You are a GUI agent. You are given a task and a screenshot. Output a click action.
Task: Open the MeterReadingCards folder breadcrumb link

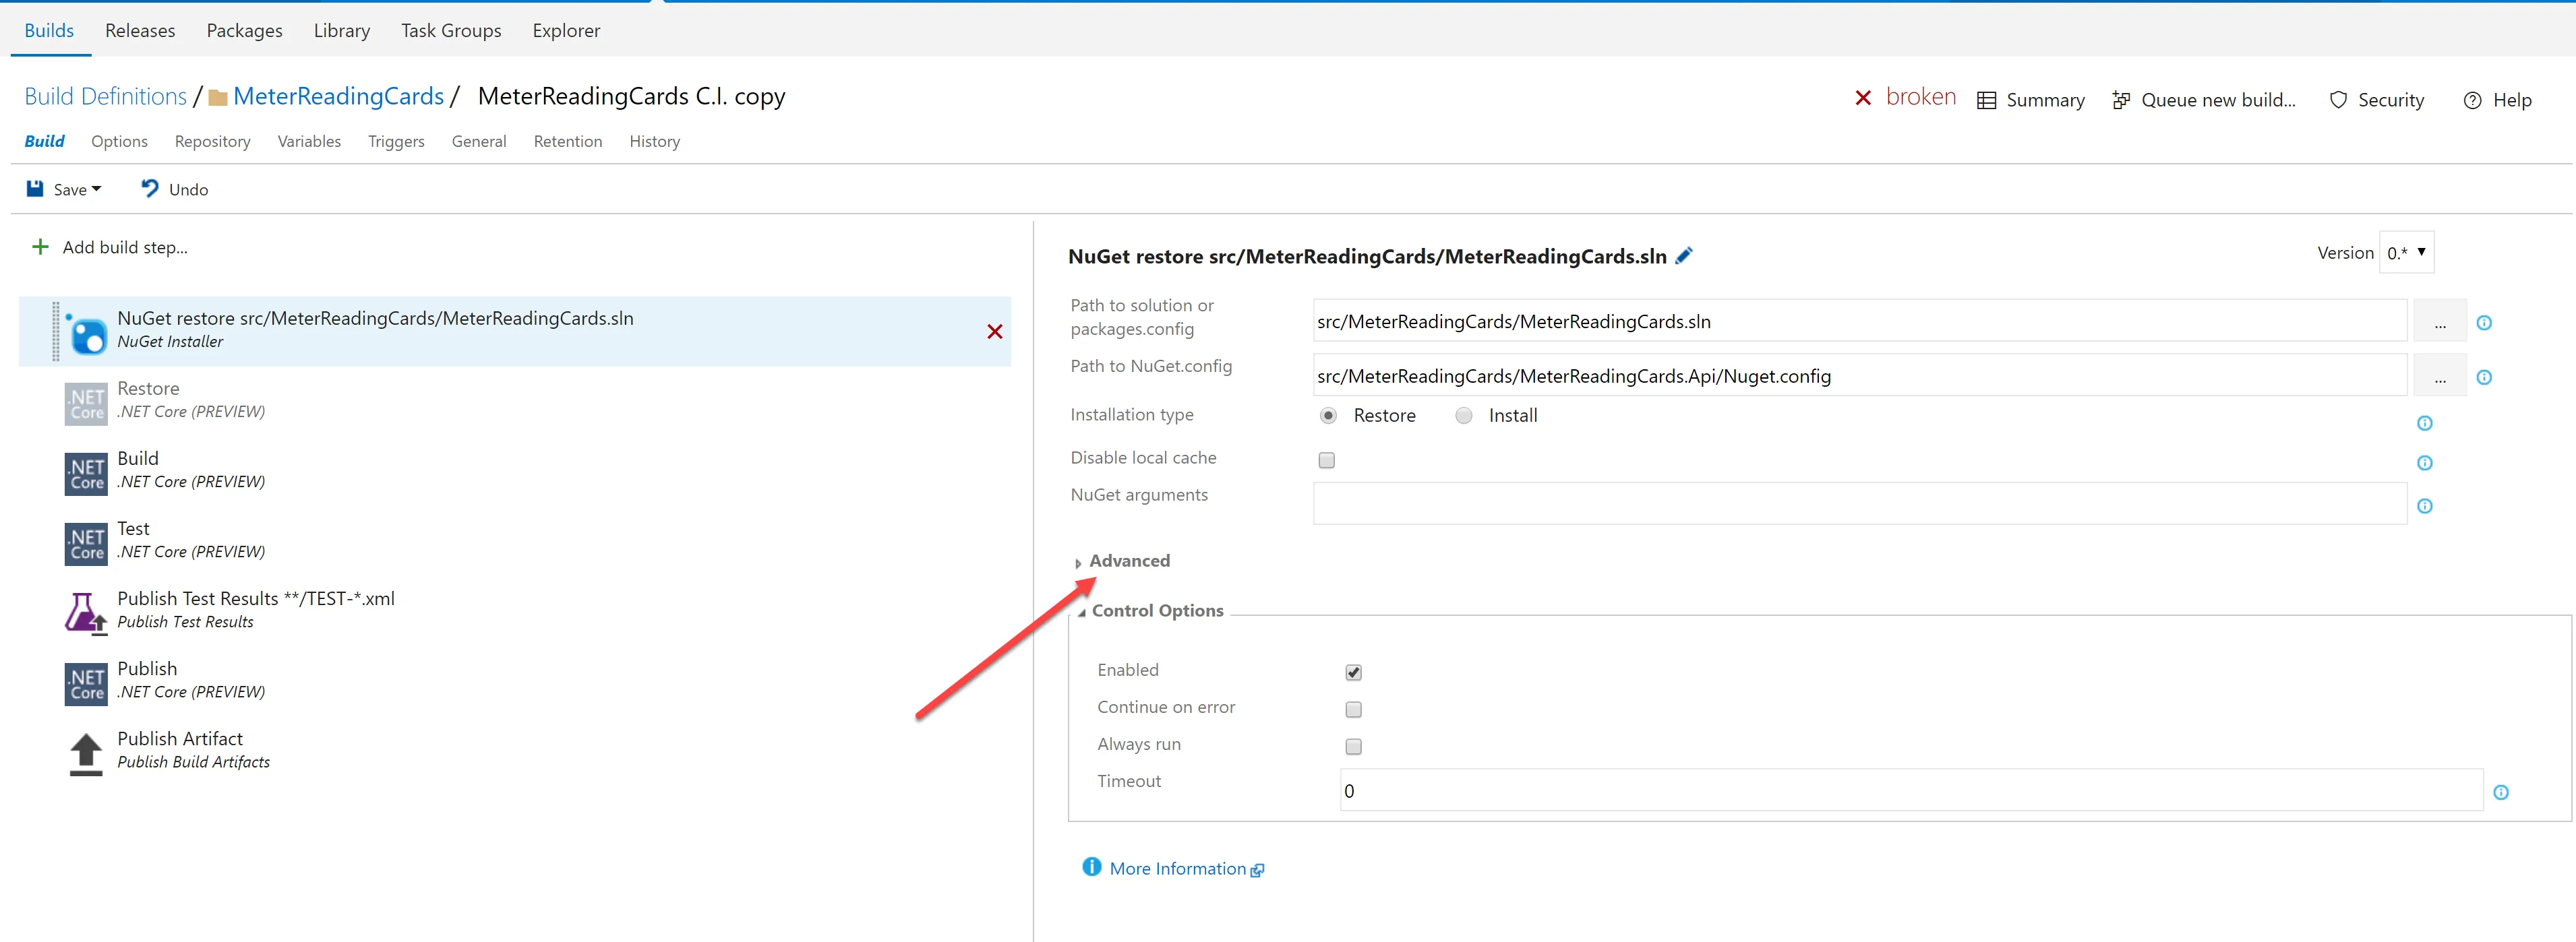(338, 96)
